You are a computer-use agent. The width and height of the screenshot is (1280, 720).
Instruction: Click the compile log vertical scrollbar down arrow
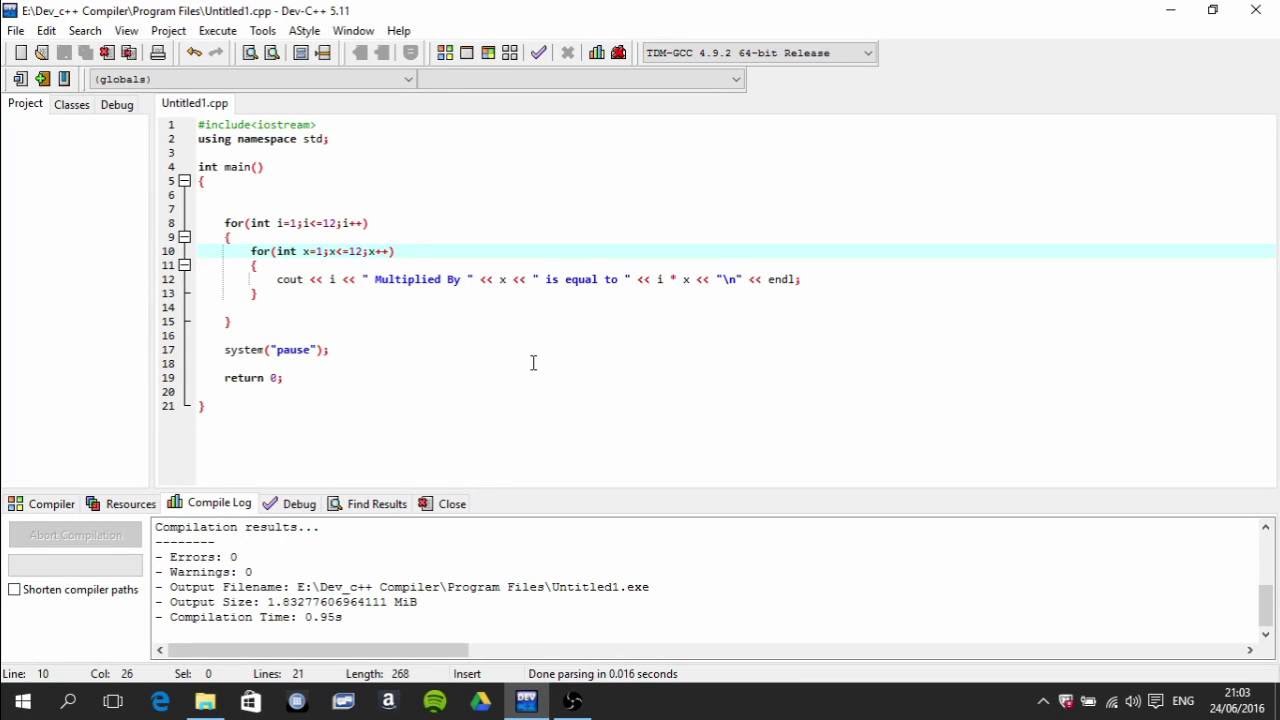tap(1266, 634)
